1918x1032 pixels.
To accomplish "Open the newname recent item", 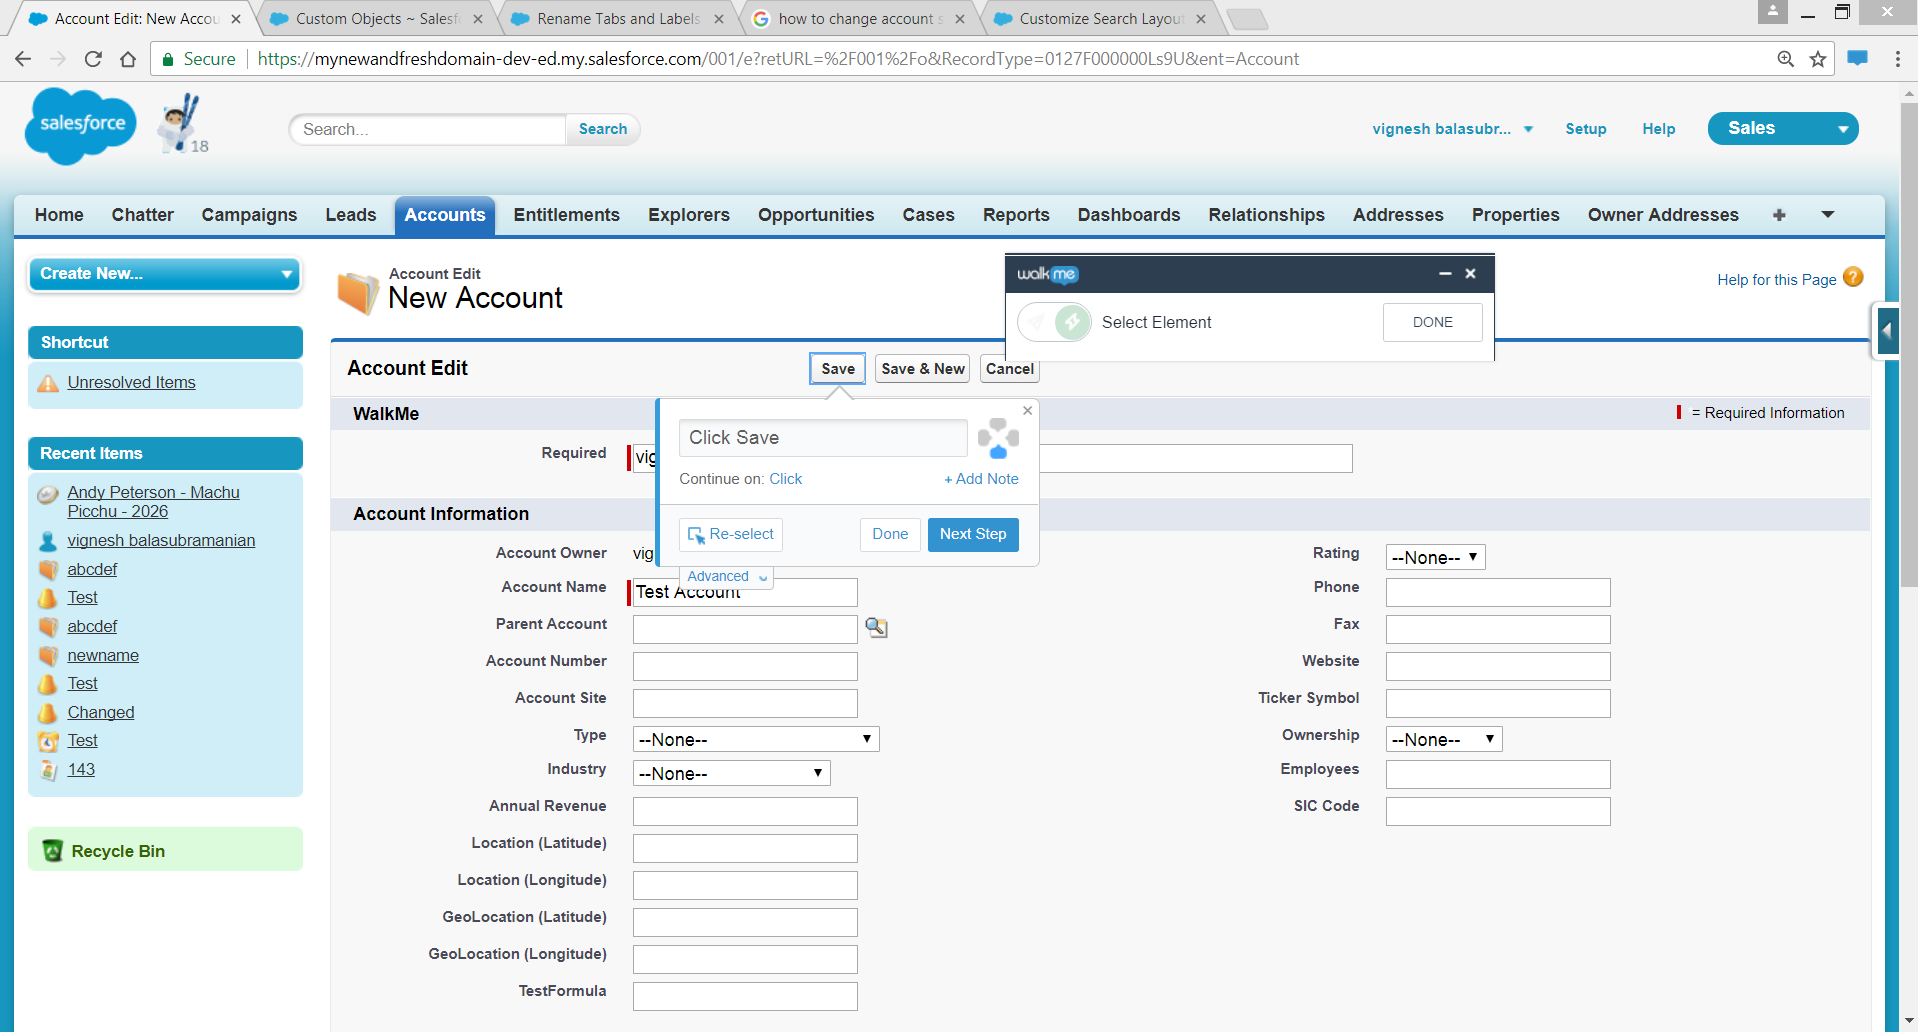I will pos(103,655).
